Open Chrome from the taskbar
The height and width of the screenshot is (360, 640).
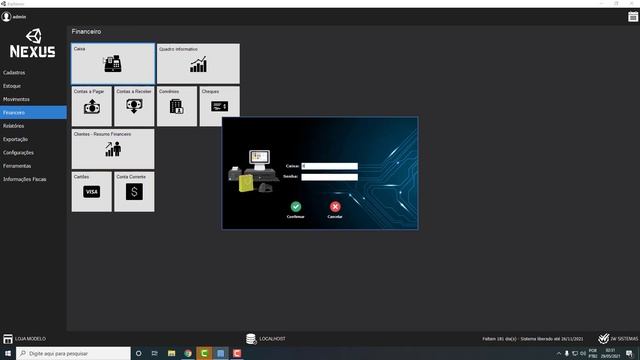pyautogui.click(x=188, y=353)
